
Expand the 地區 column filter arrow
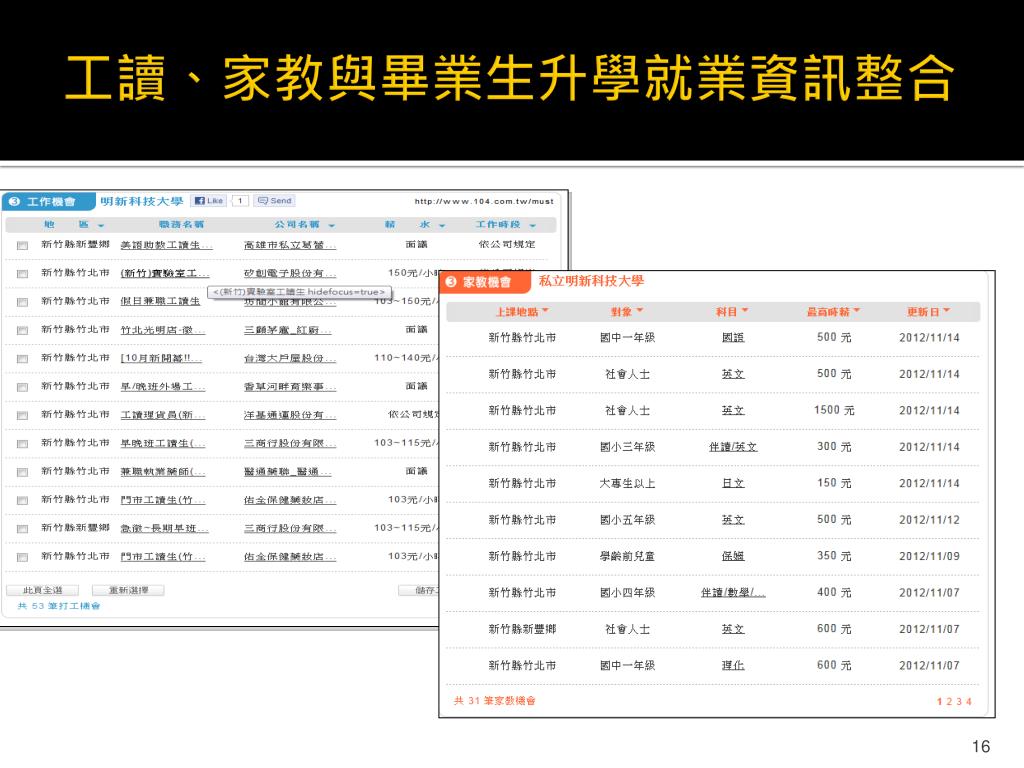point(101,225)
